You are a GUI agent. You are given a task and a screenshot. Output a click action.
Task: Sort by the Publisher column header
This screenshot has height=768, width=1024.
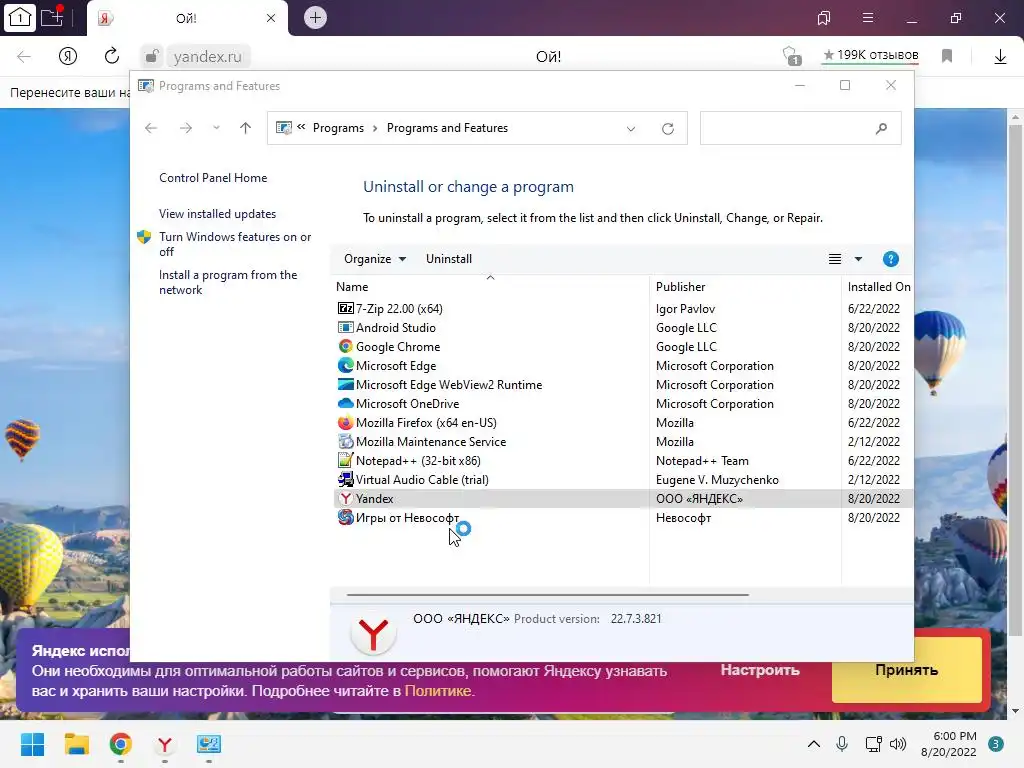pos(745,287)
